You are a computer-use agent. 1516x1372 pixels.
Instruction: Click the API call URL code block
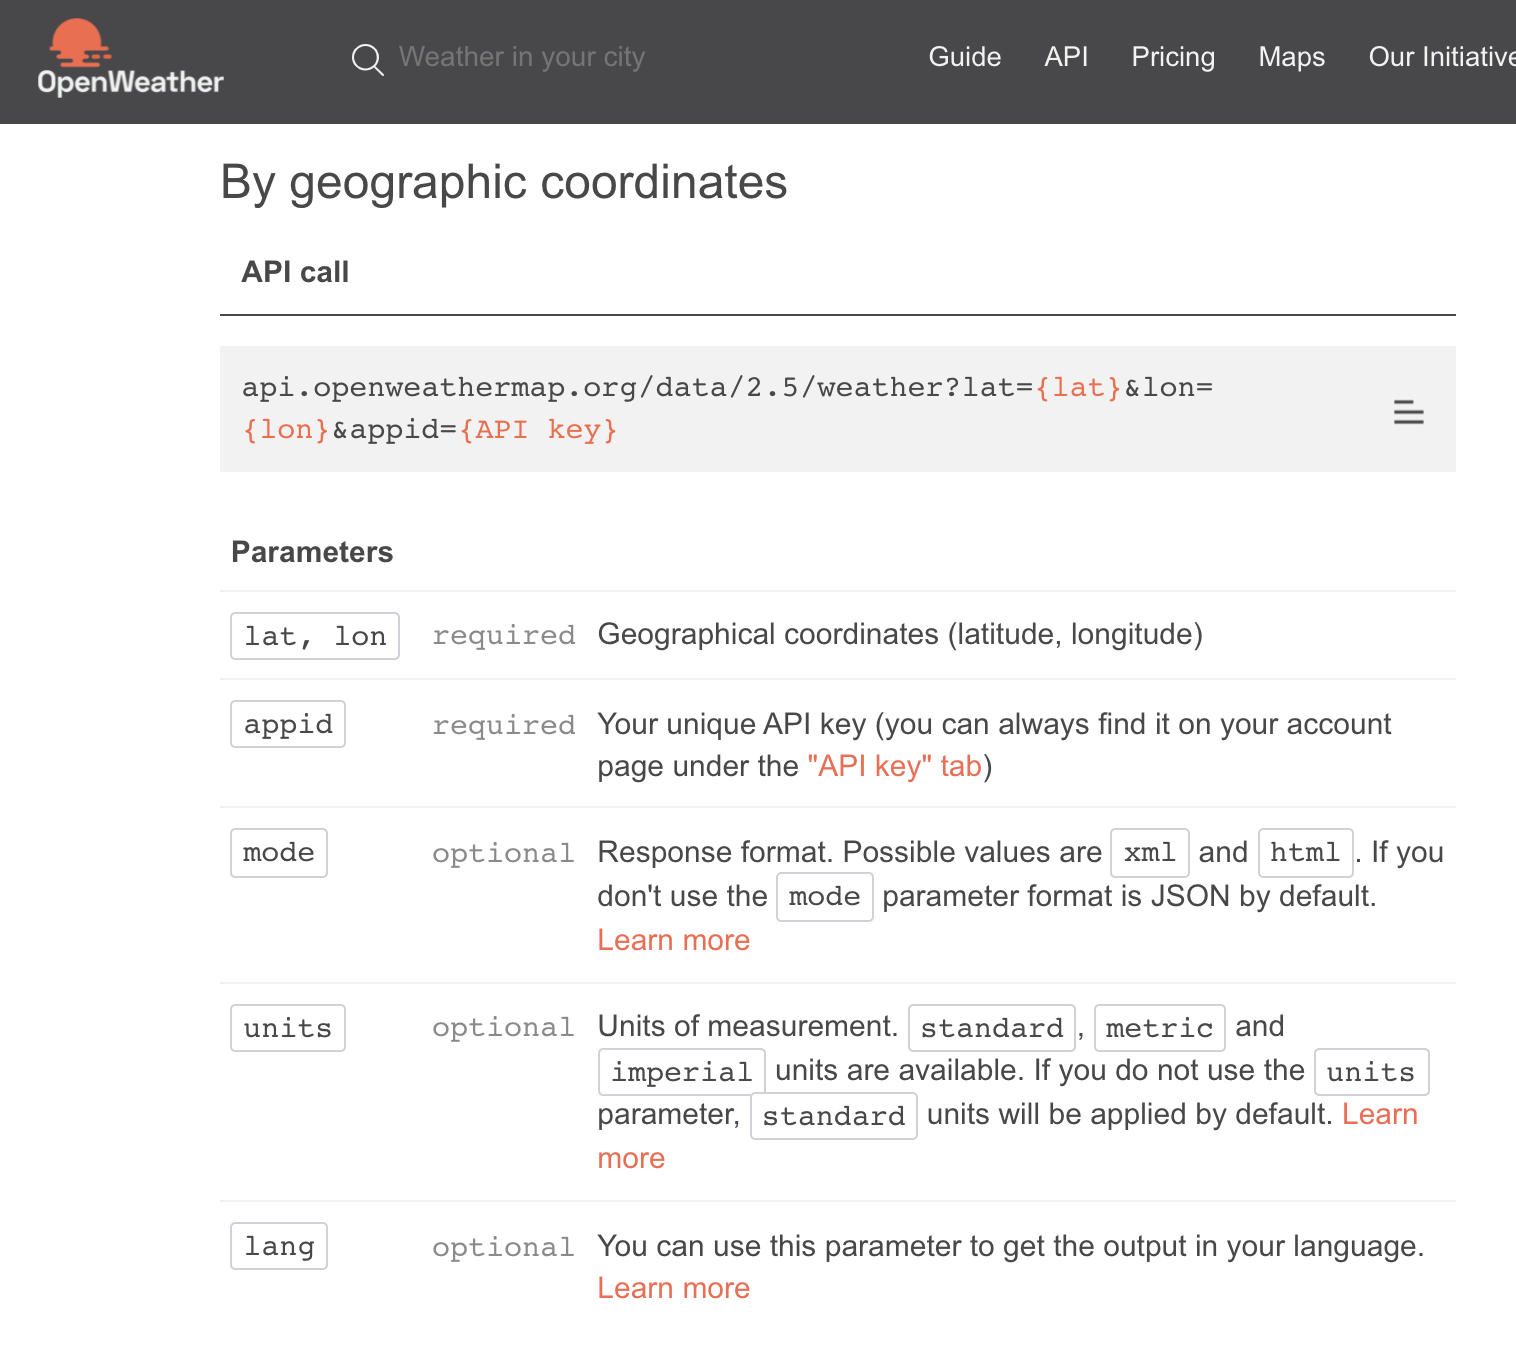pyautogui.click(x=838, y=409)
